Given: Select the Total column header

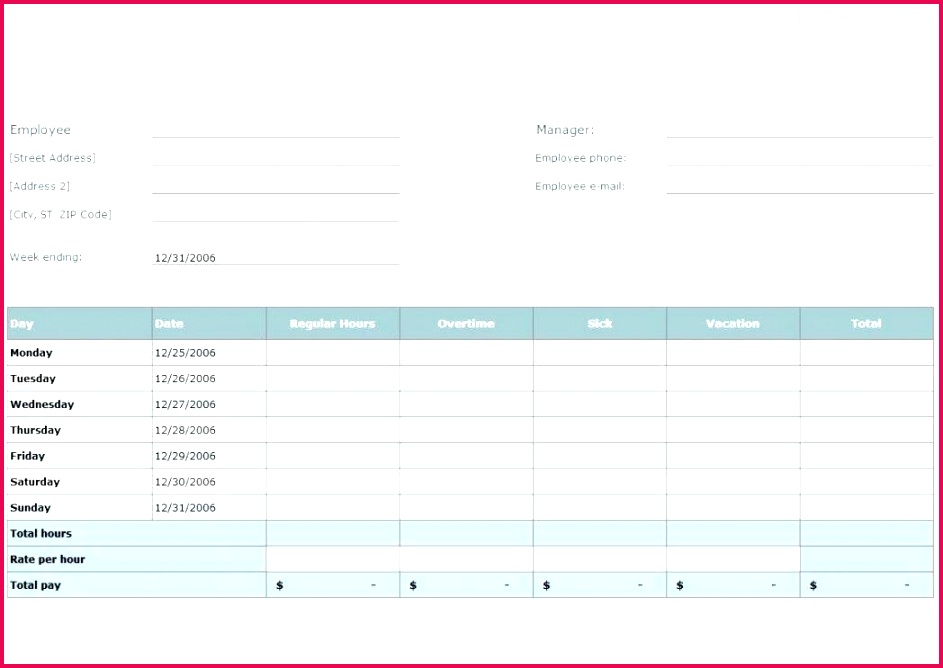Looking at the screenshot, I should tap(867, 323).
